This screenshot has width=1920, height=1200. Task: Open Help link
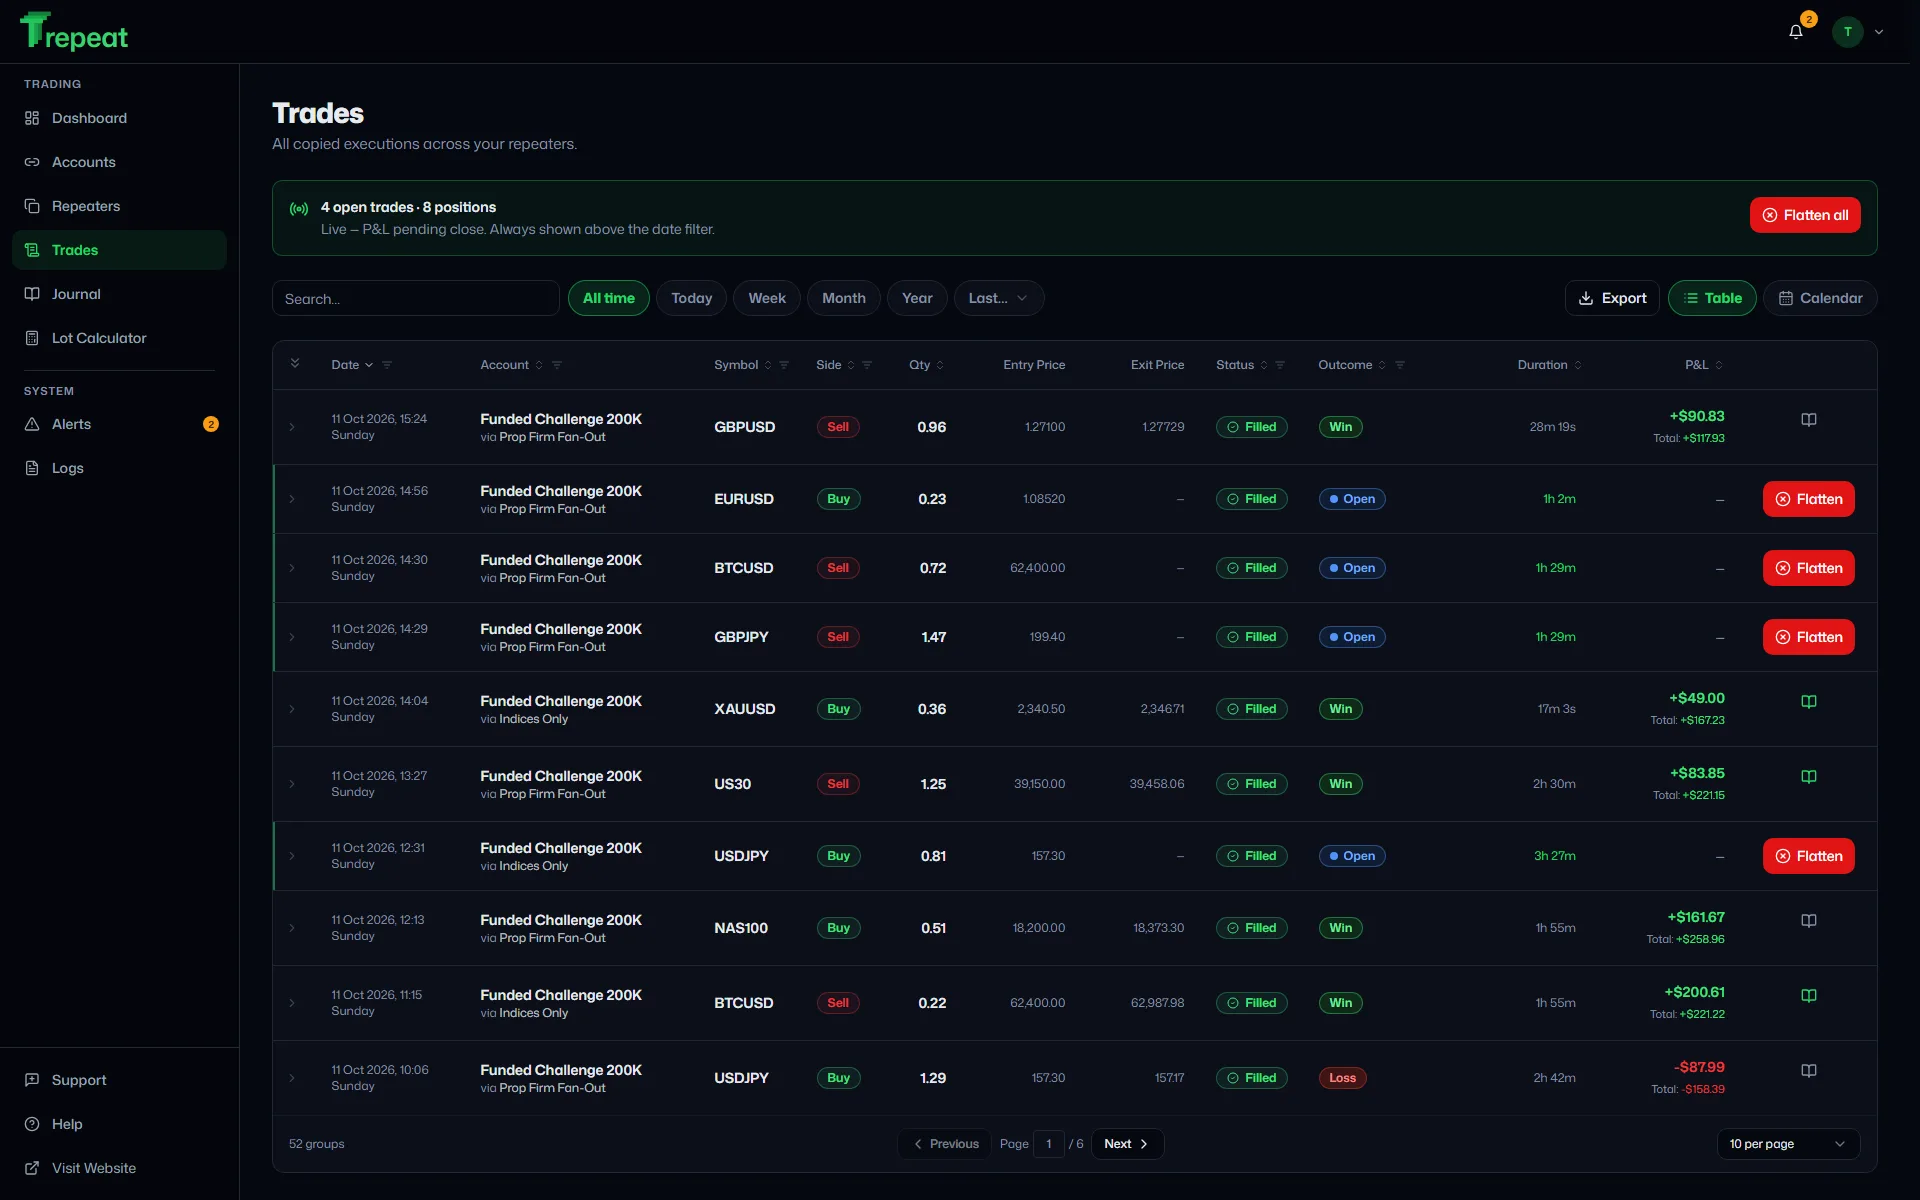119,1124
